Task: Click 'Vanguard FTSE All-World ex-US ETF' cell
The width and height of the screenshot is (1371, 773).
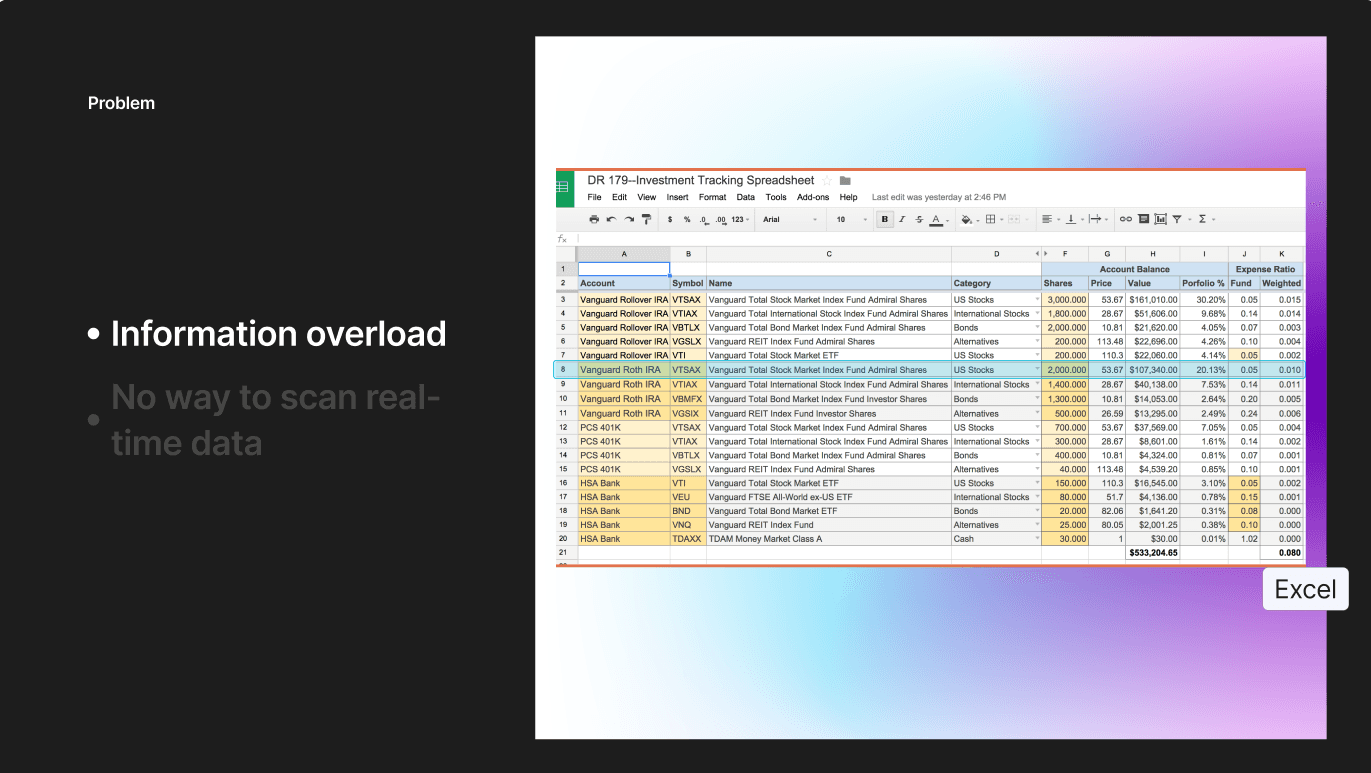Action: coord(828,497)
